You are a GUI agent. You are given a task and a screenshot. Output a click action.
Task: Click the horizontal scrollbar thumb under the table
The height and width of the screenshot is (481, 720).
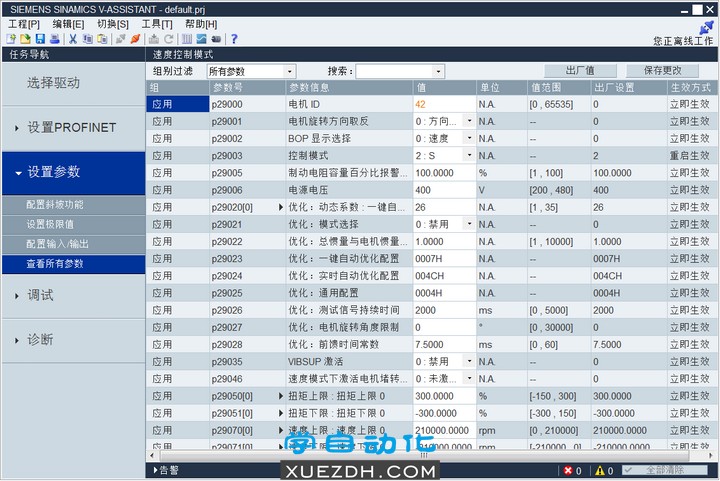pos(423,455)
